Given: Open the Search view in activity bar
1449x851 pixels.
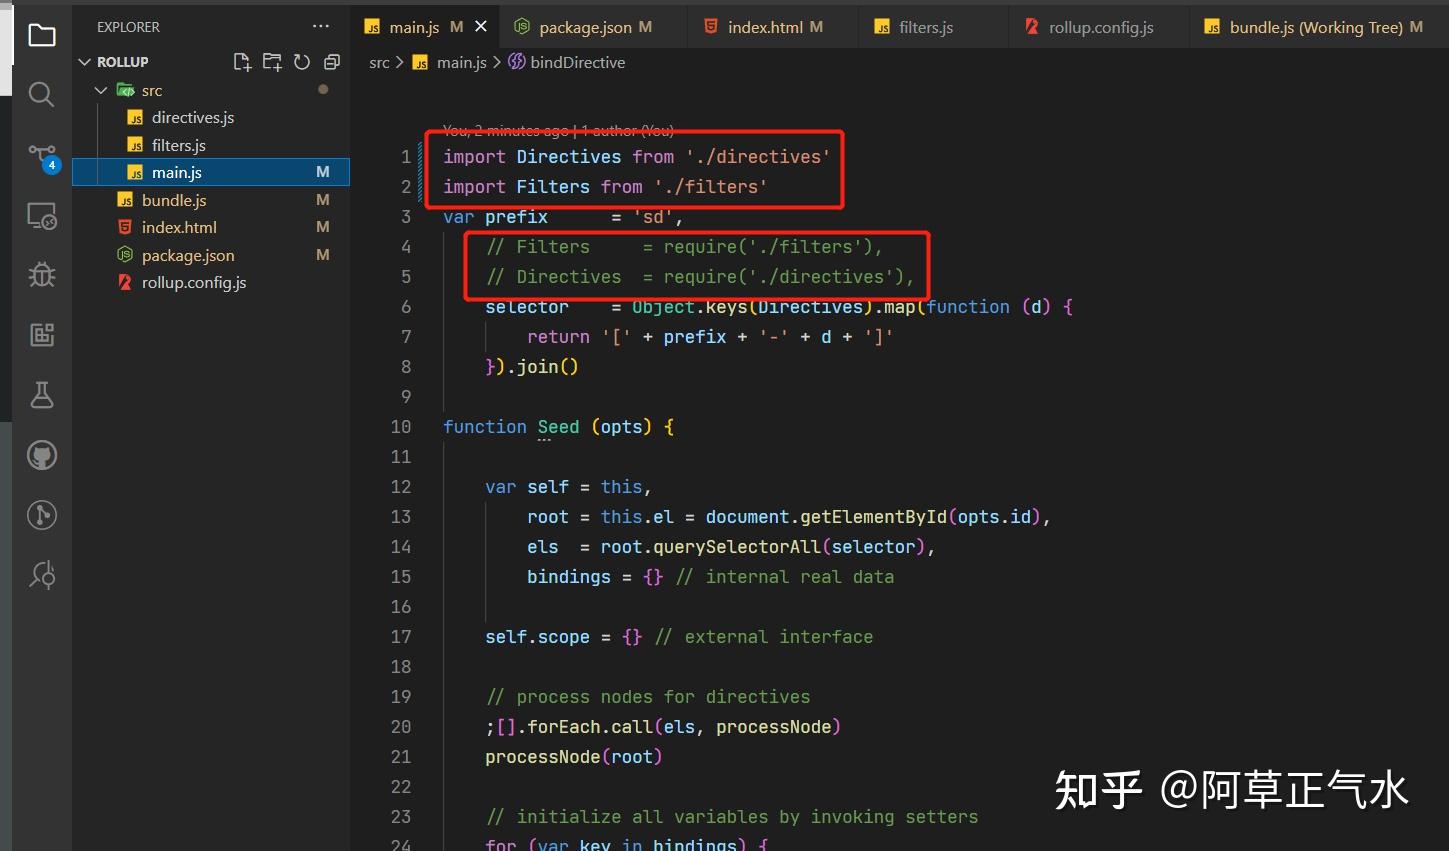Looking at the screenshot, I should (42, 95).
